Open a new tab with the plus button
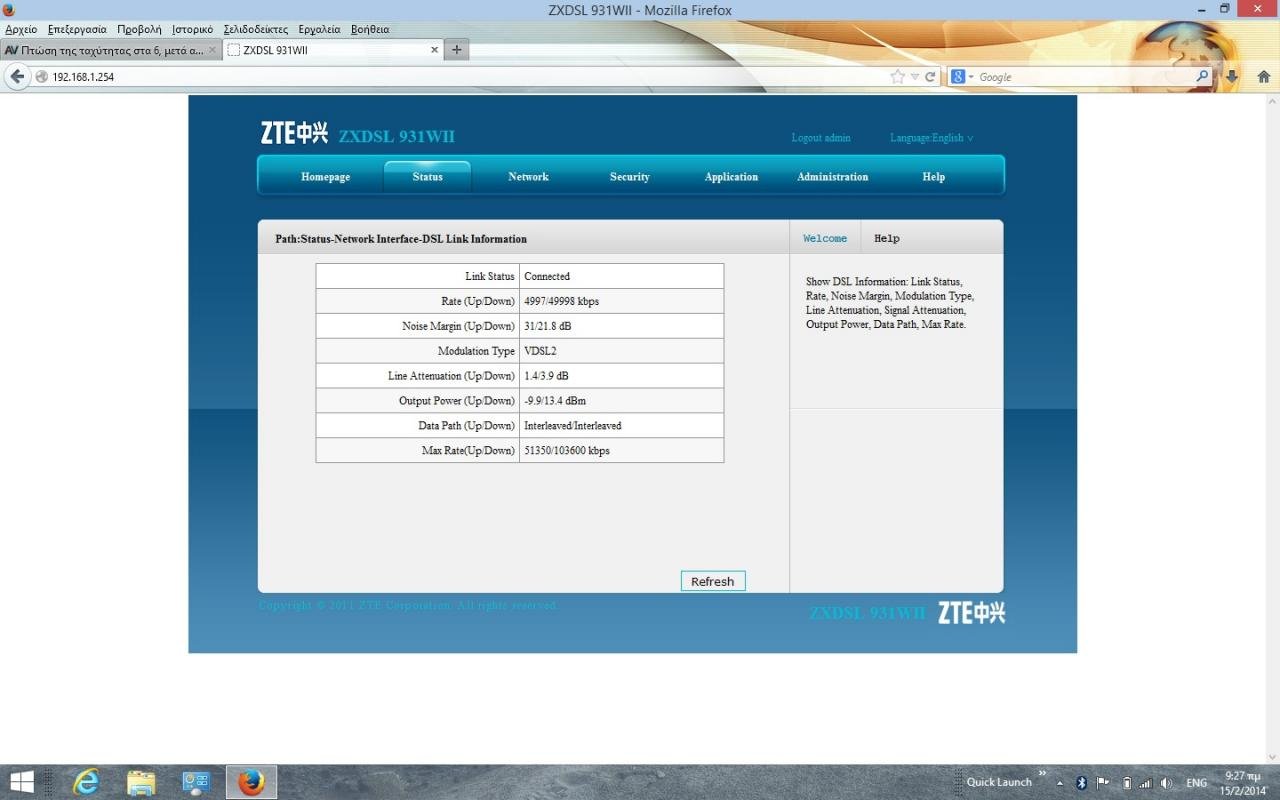1280x800 pixels. (x=456, y=49)
